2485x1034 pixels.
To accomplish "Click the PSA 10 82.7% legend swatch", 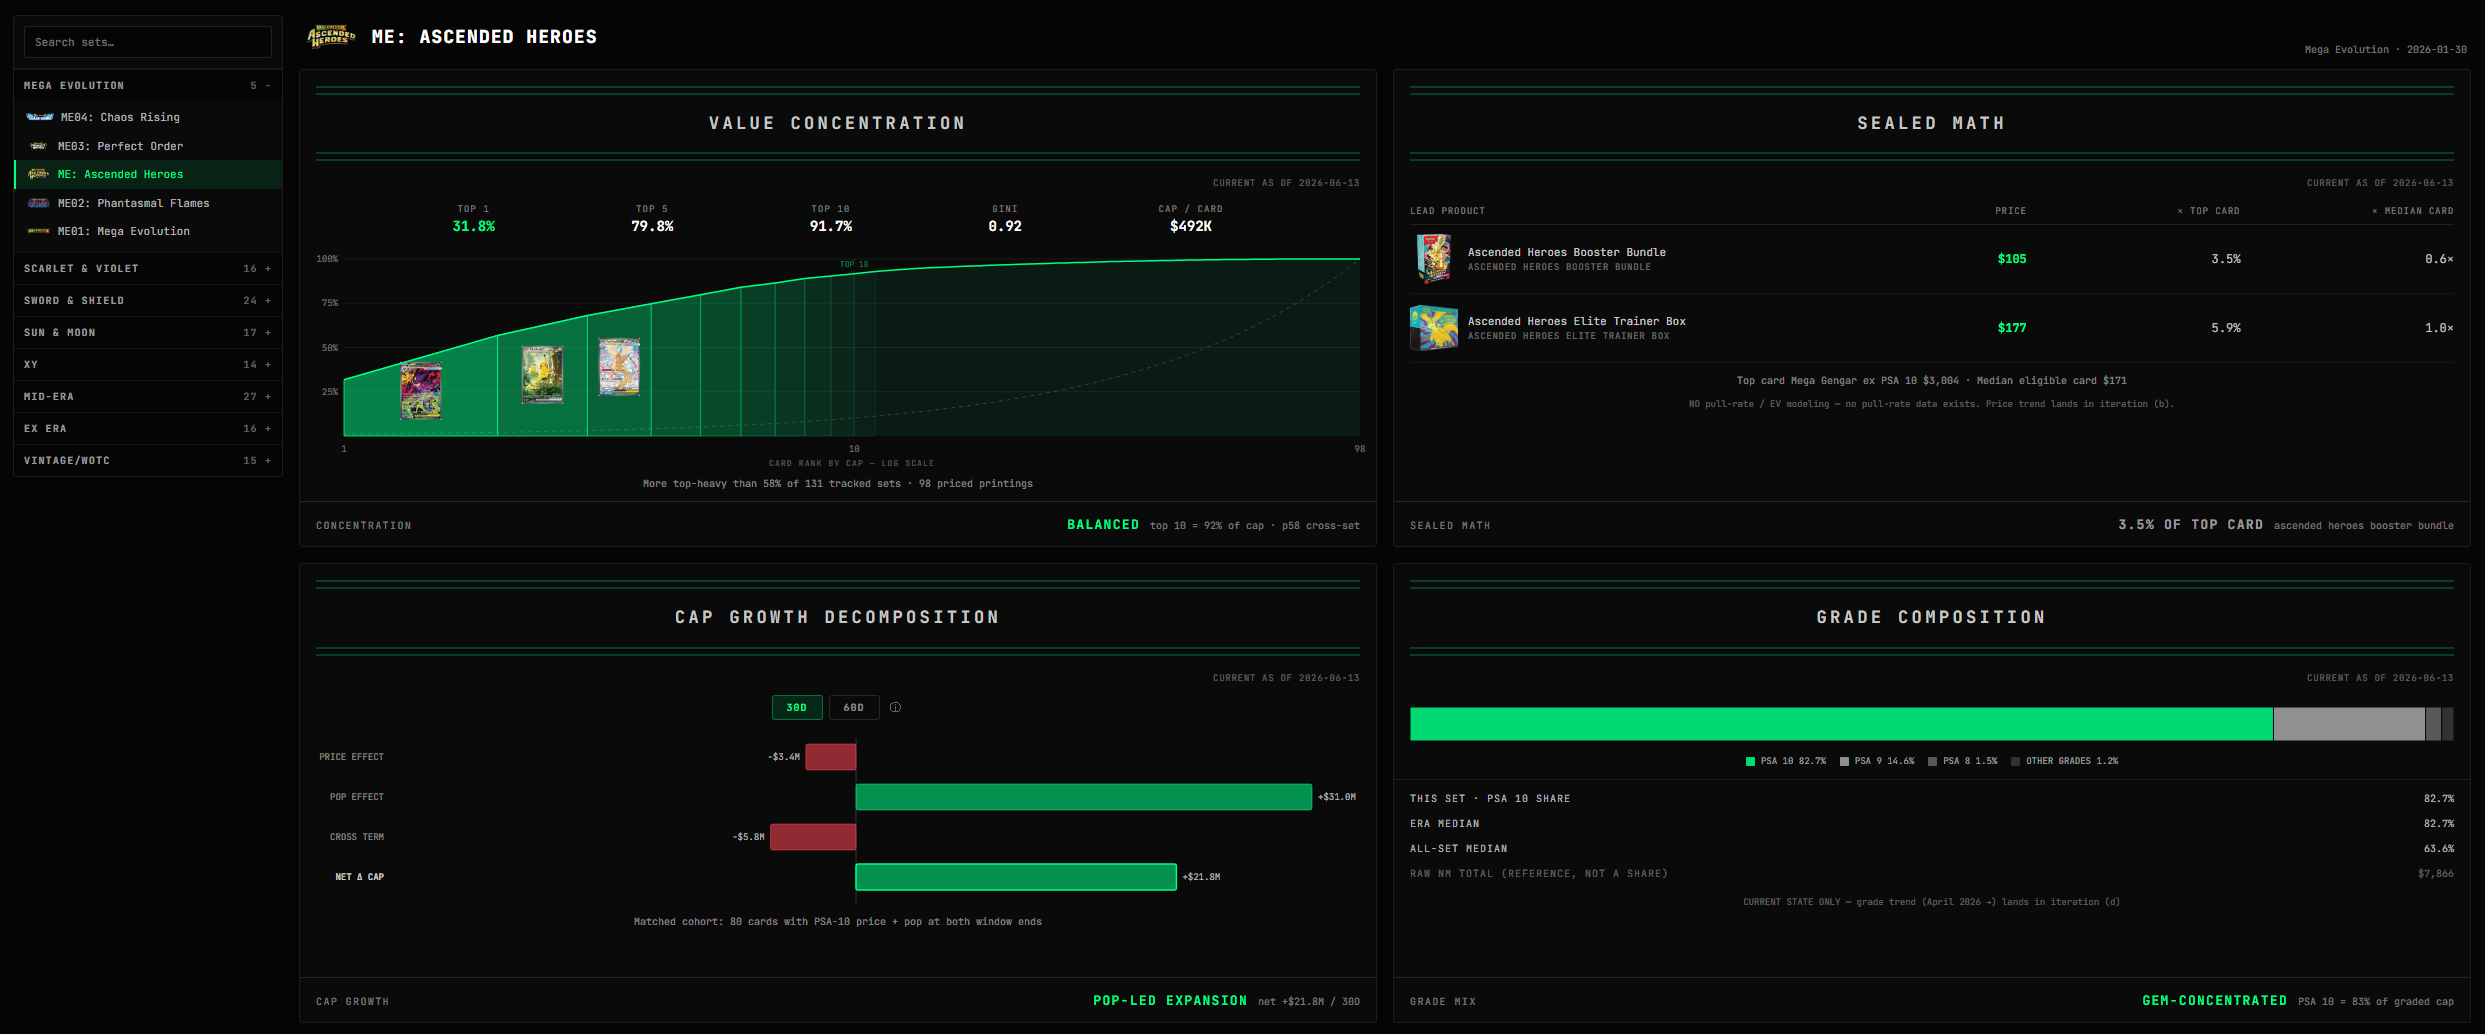I will click(1750, 762).
